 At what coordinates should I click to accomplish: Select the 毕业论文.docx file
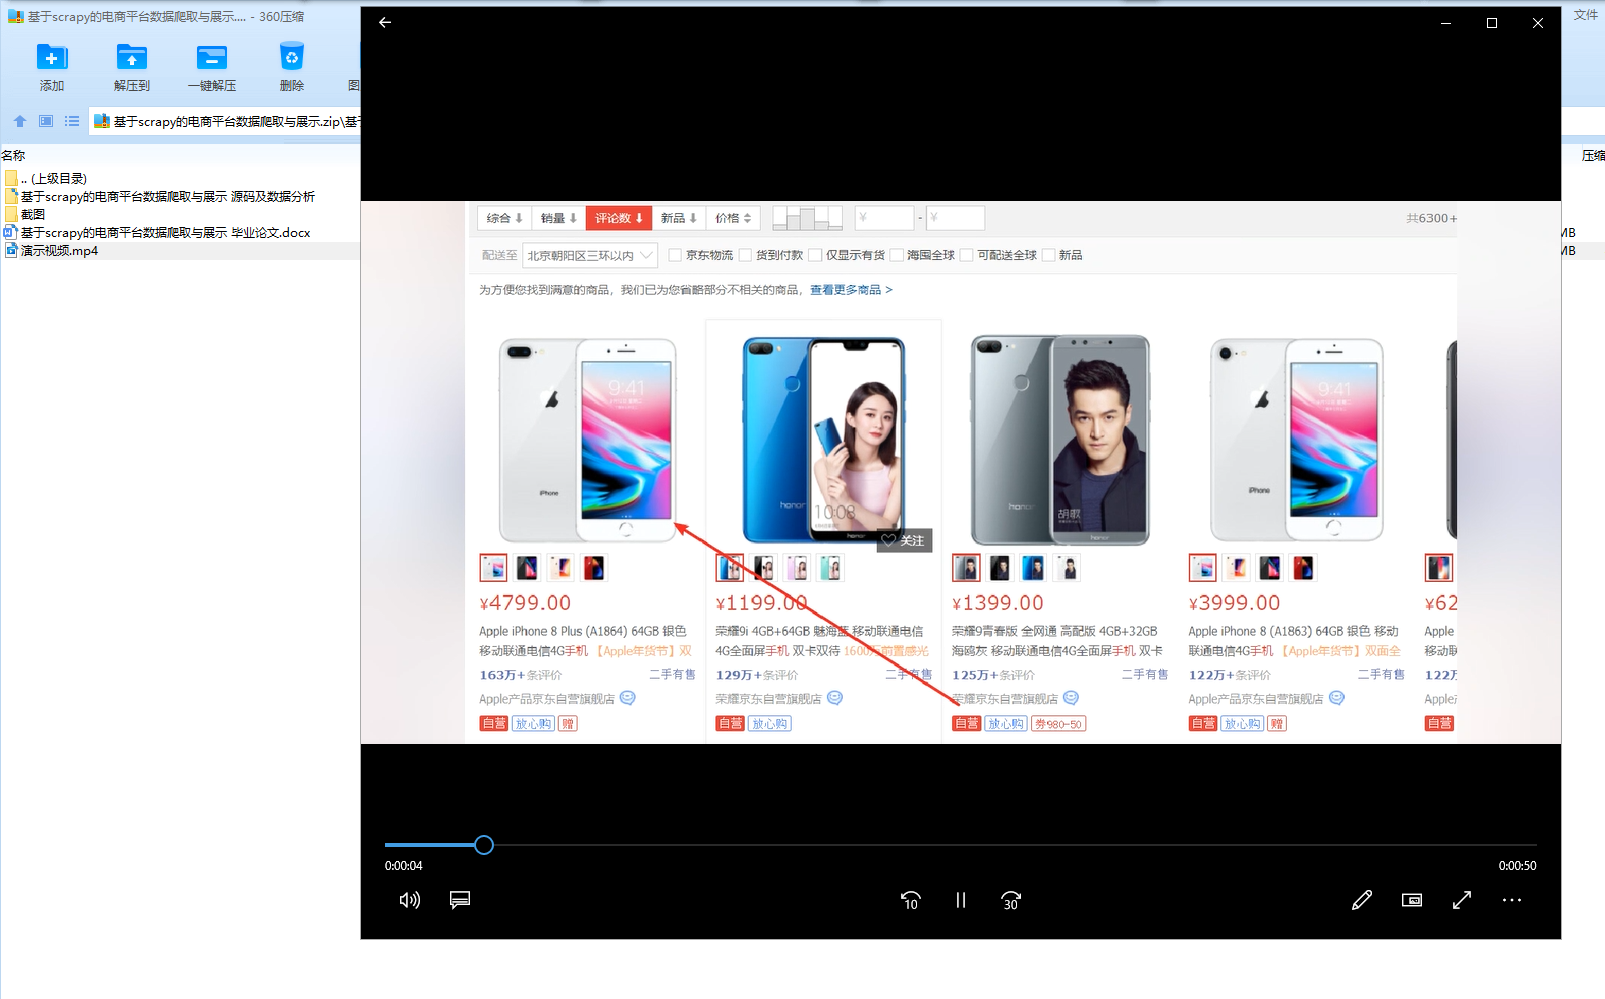166,233
